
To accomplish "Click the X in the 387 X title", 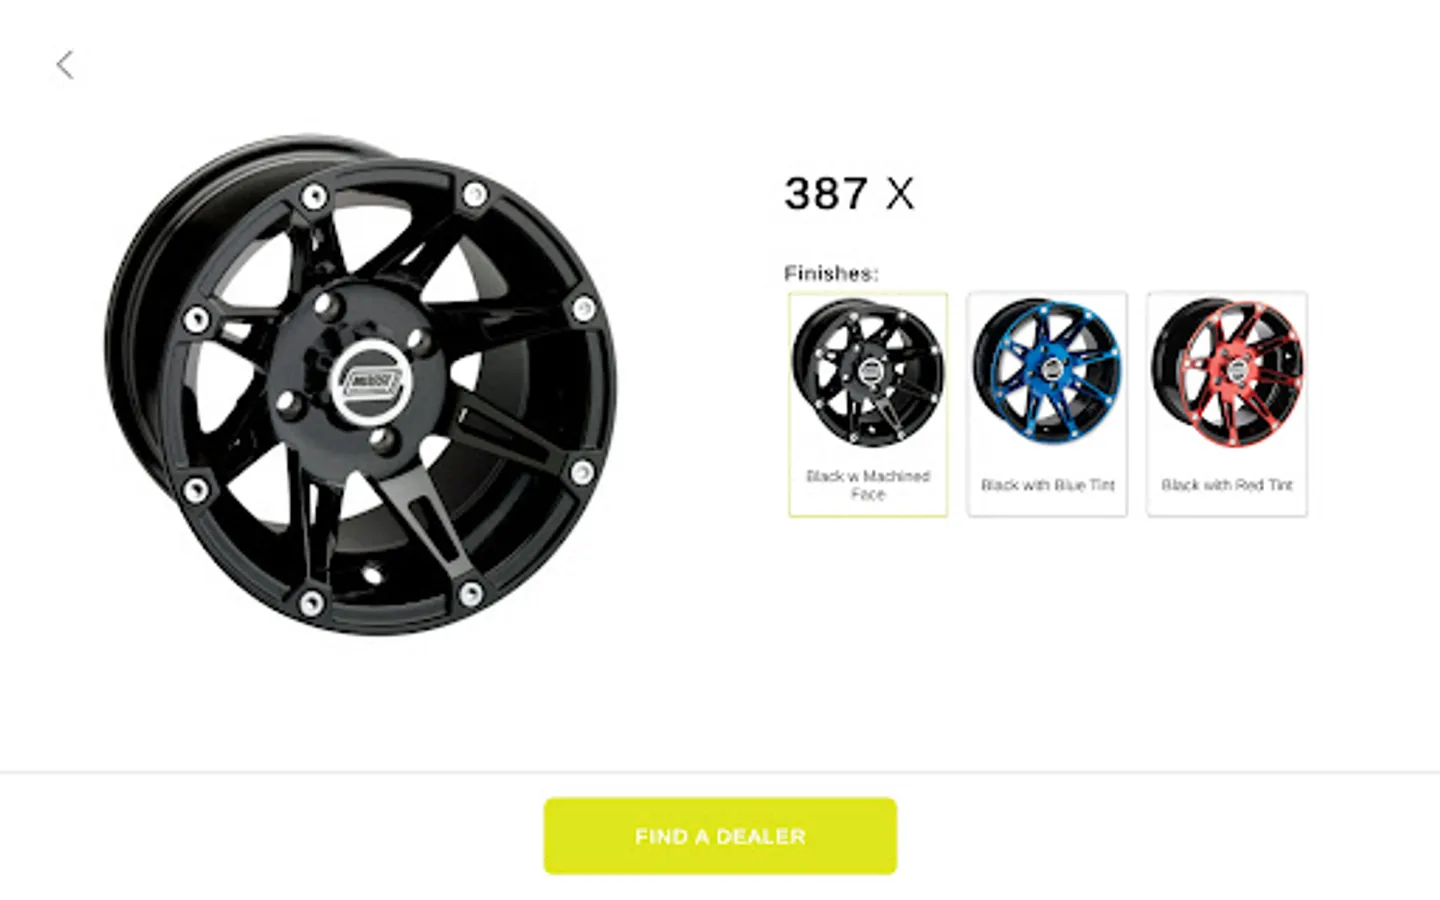I will pyautogui.click(x=899, y=194).
